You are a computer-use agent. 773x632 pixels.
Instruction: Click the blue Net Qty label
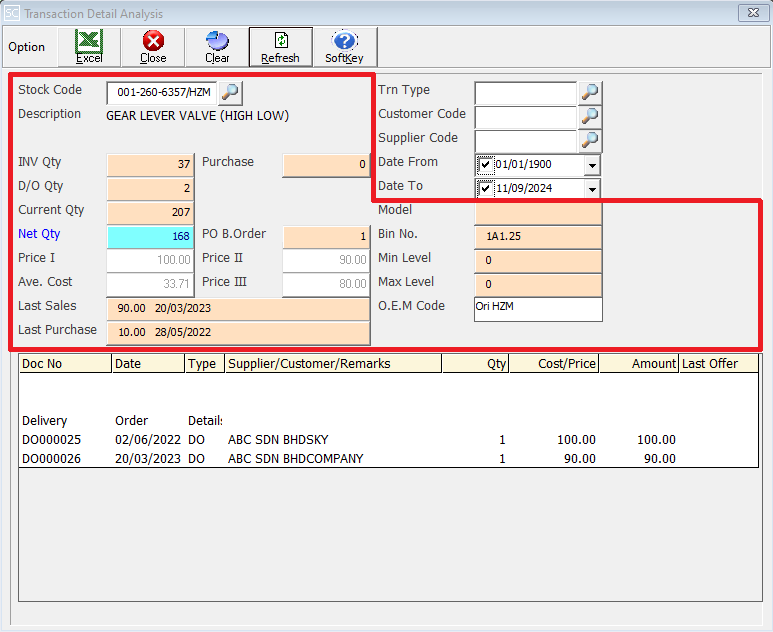[39, 234]
